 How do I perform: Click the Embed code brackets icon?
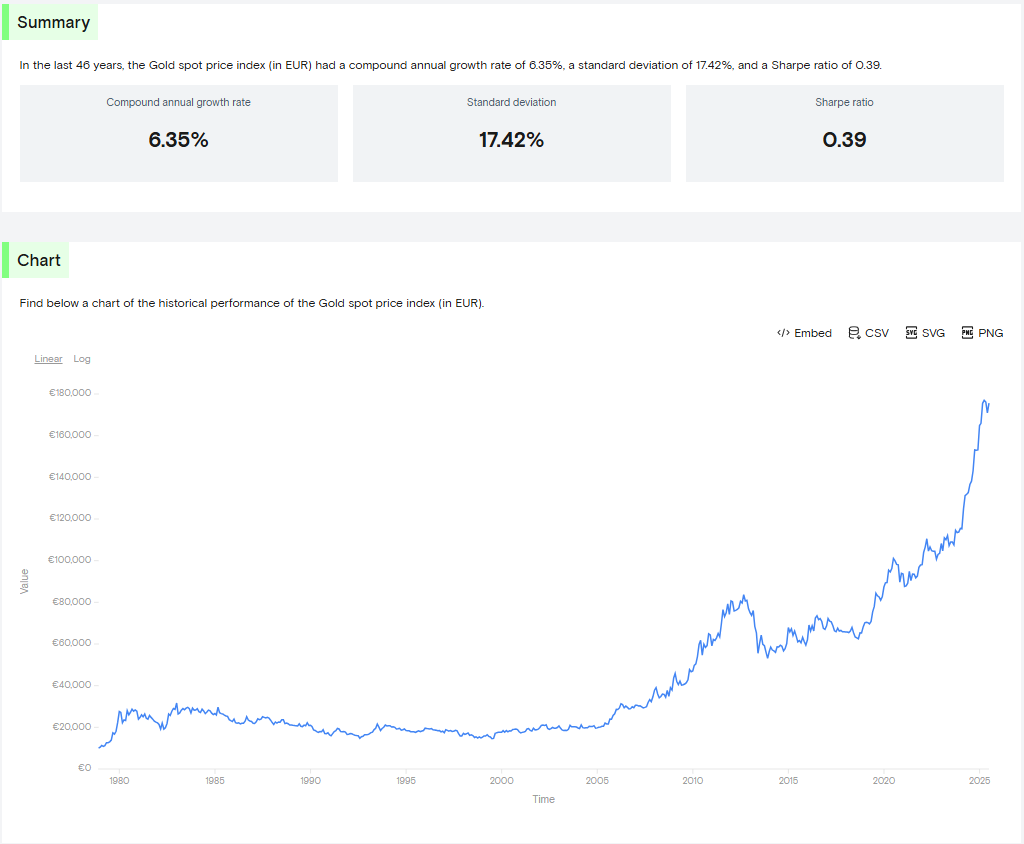coord(783,333)
